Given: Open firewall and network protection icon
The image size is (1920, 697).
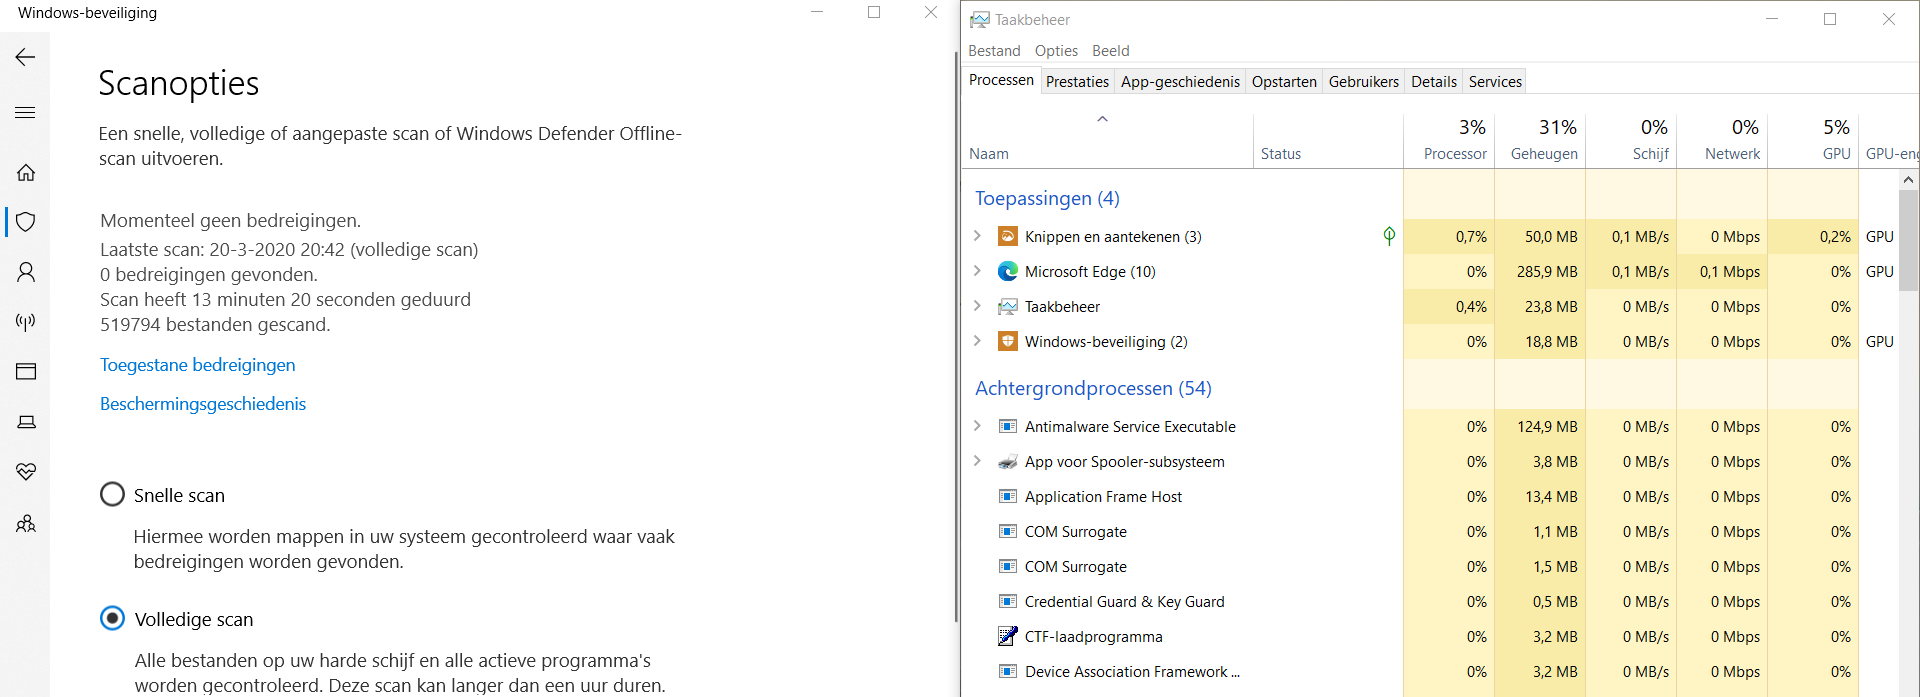Looking at the screenshot, I should point(26,322).
